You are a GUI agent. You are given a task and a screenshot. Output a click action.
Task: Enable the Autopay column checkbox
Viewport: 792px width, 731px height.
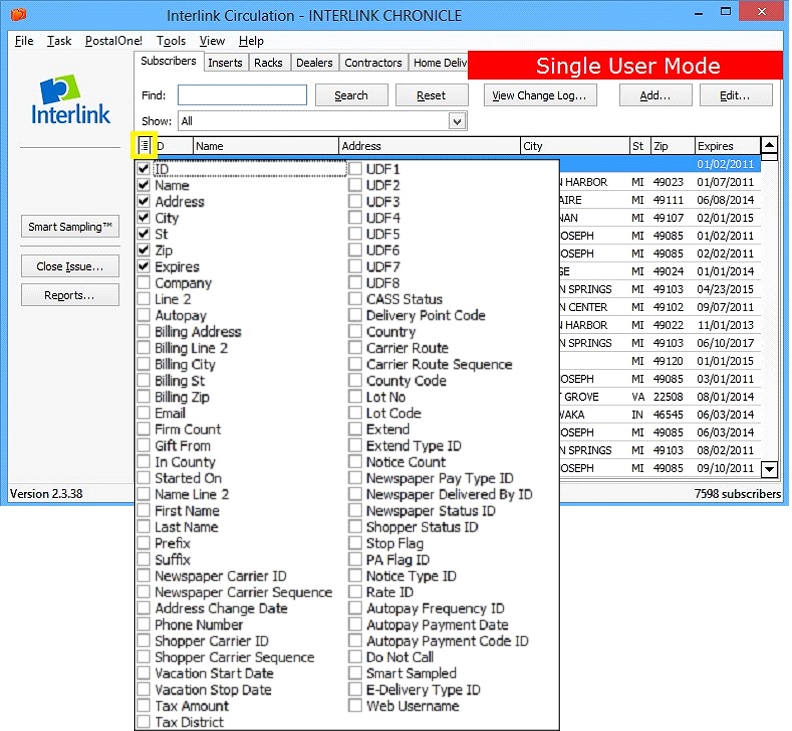click(143, 315)
